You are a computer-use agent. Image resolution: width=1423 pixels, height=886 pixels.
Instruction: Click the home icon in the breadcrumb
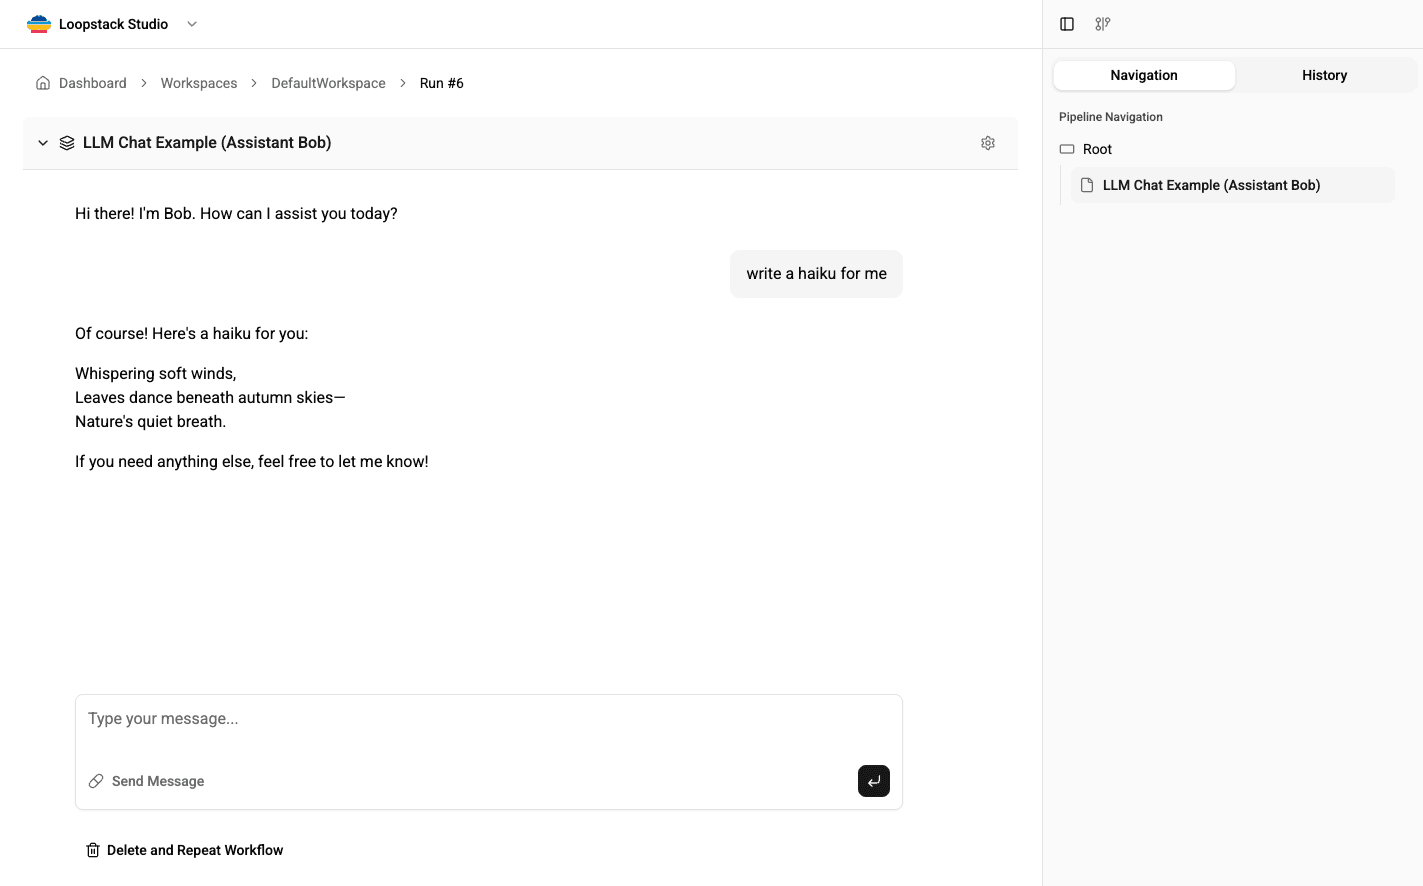click(x=42, y=82)
